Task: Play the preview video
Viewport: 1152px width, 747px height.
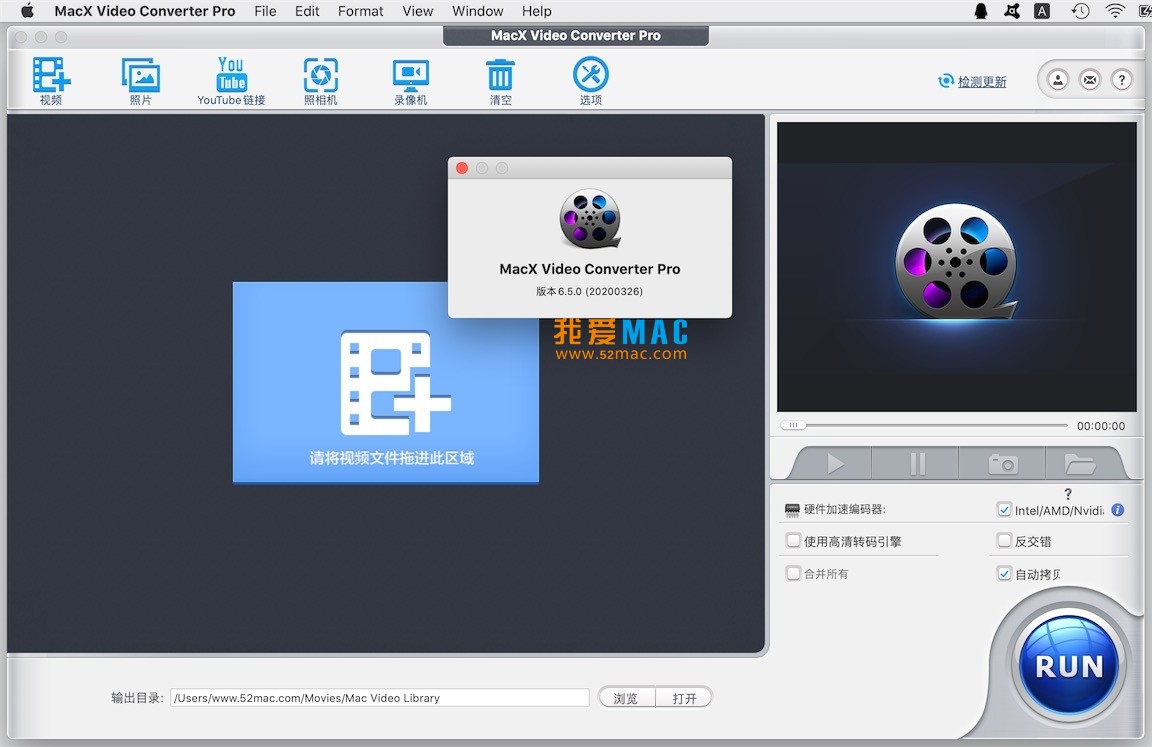Action: (x=835, y=464)
